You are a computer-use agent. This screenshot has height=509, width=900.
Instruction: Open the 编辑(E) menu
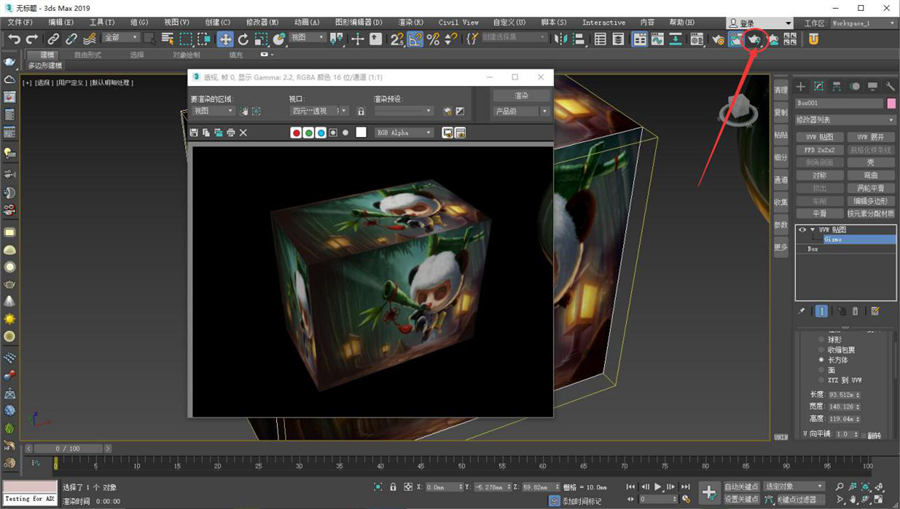[x=61, y=22]
